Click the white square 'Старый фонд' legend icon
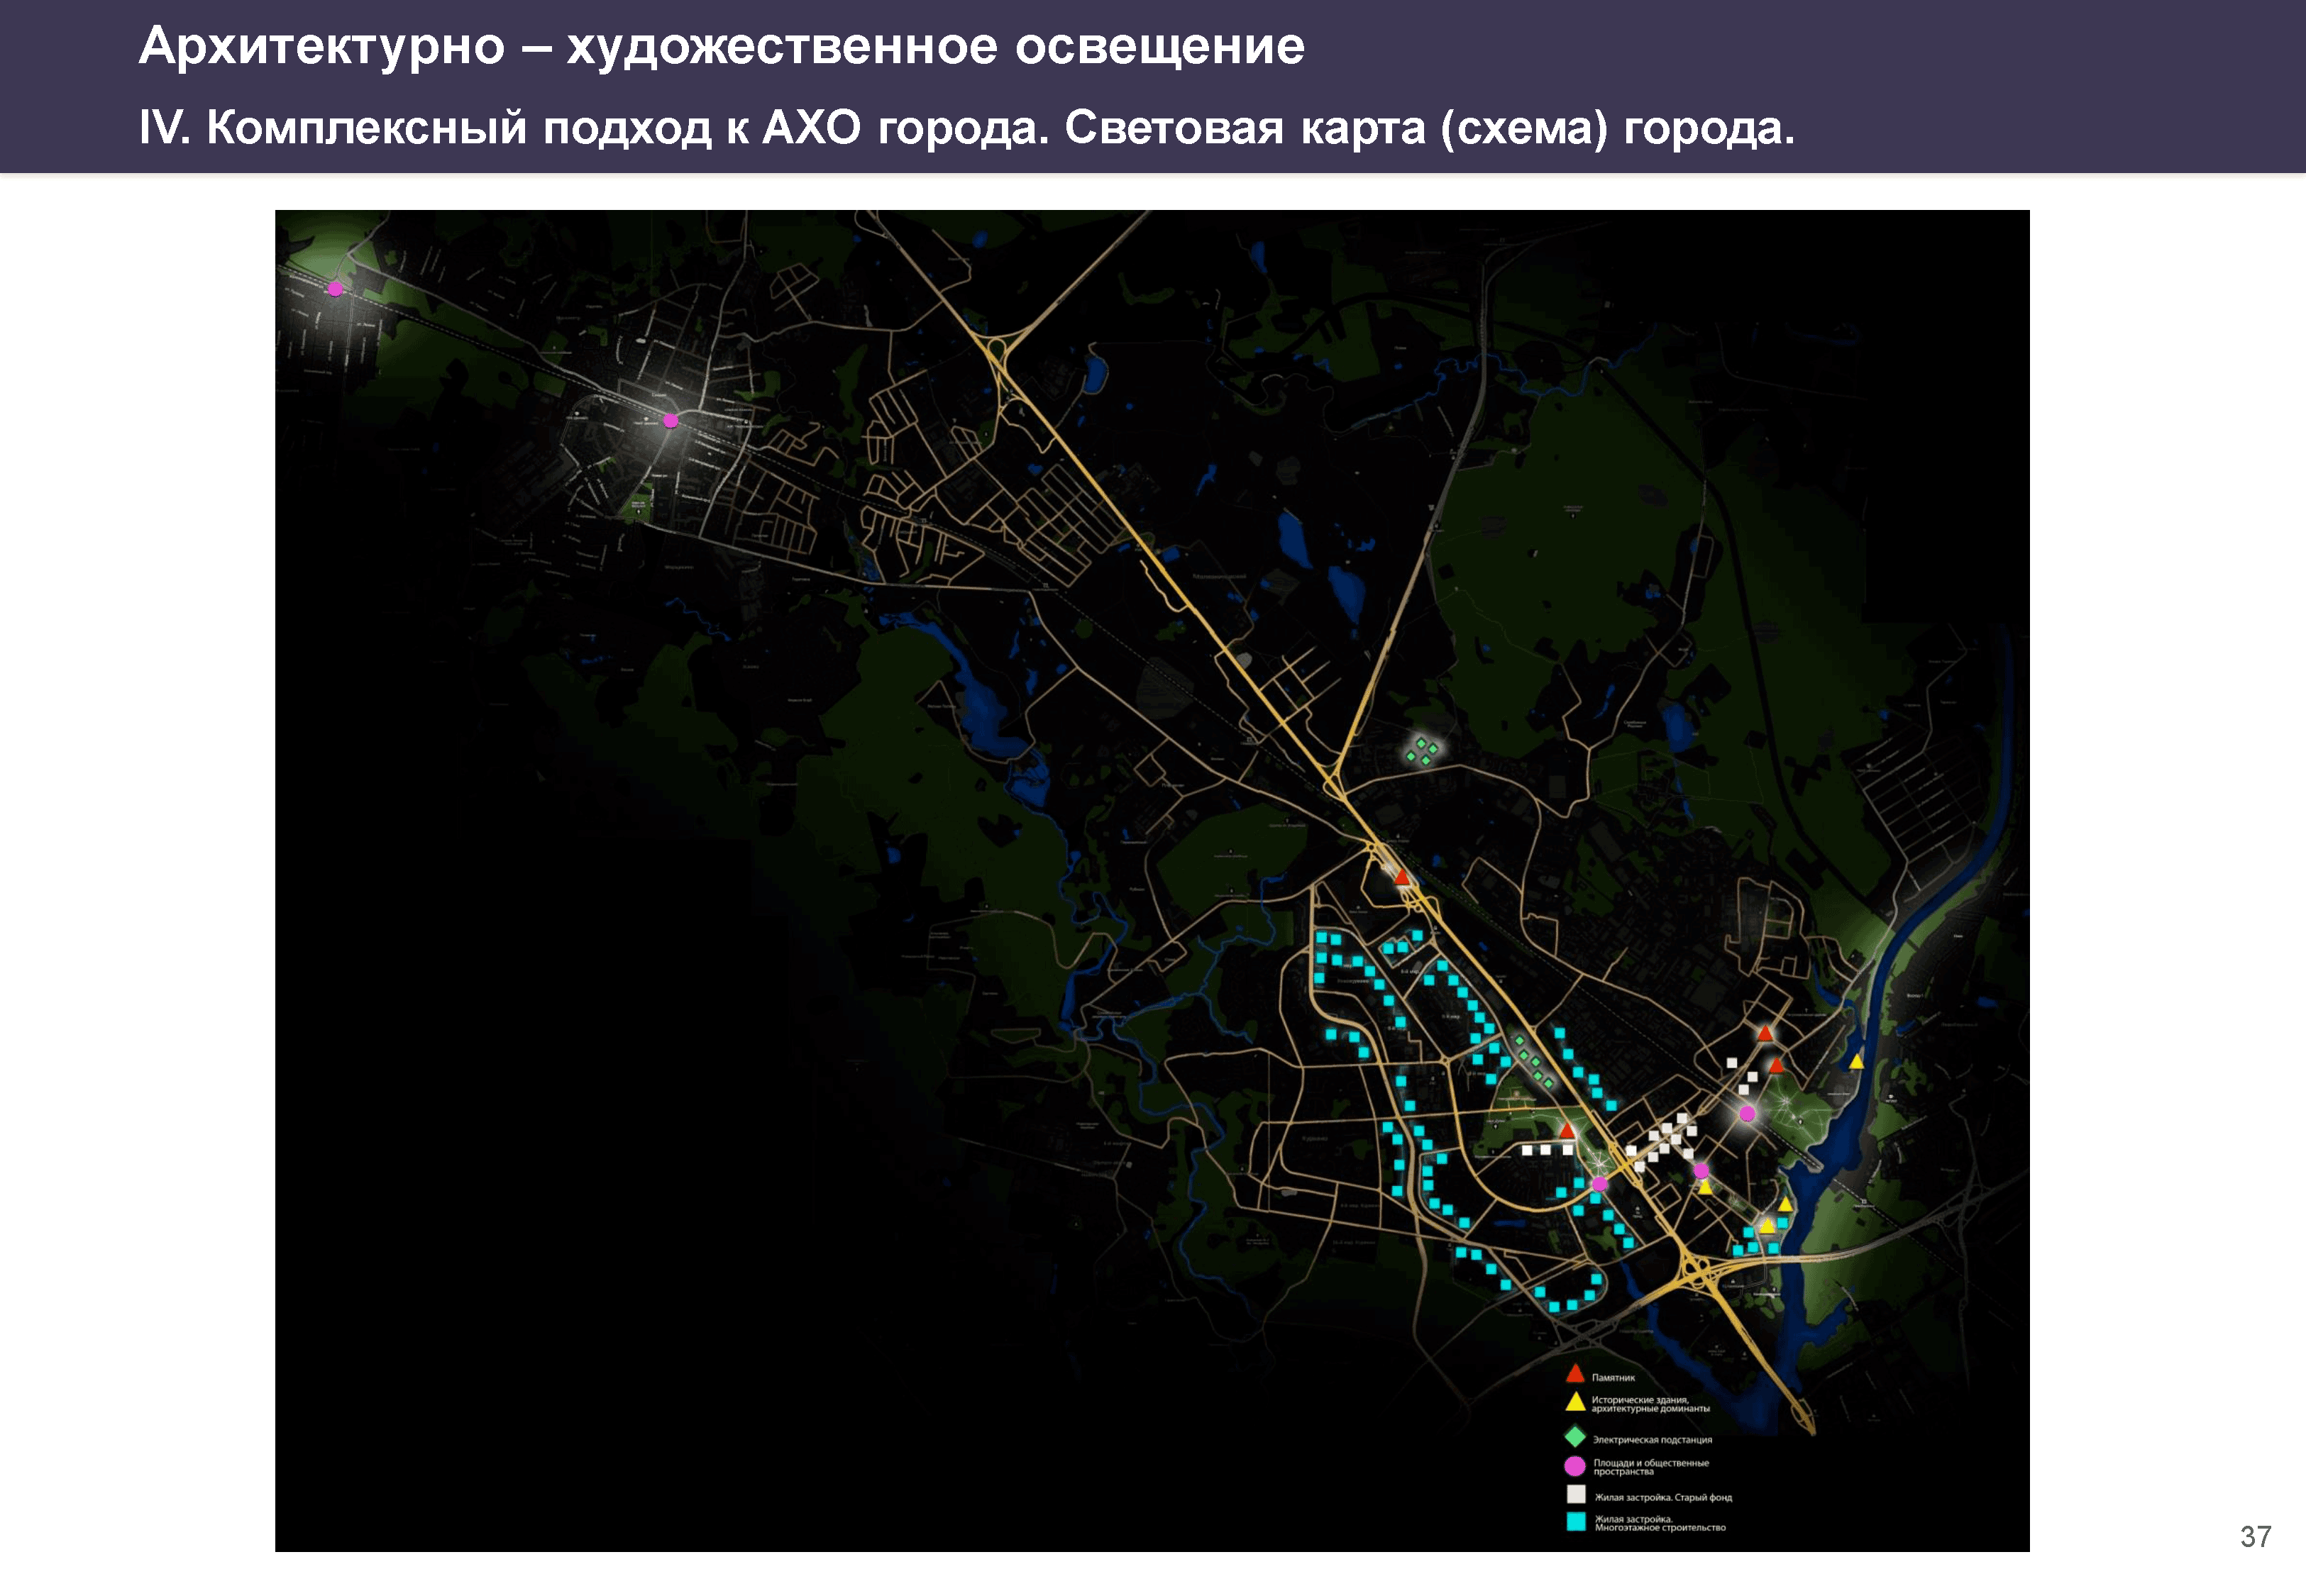 (1576, 1495)
